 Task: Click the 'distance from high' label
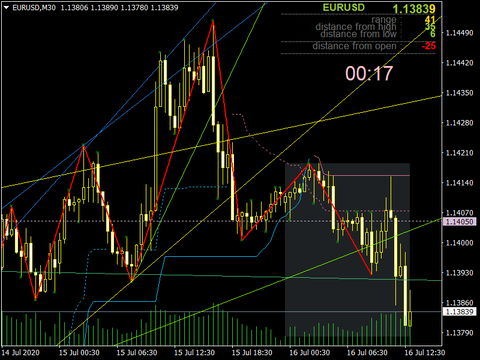[356, 27]
